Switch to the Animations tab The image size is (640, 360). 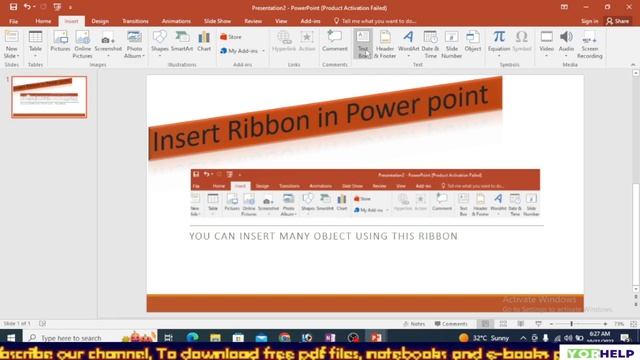176,21
